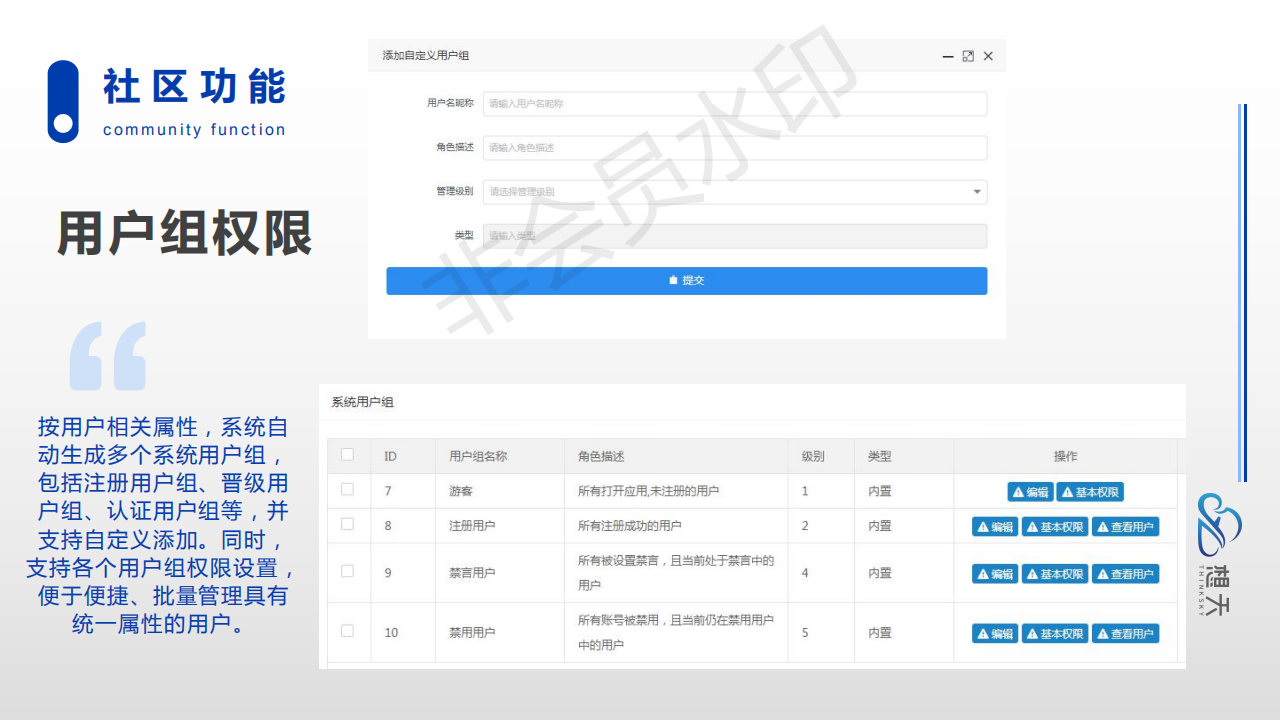Click 基本权限 button for 注册用户 row

coord(1055,527)
